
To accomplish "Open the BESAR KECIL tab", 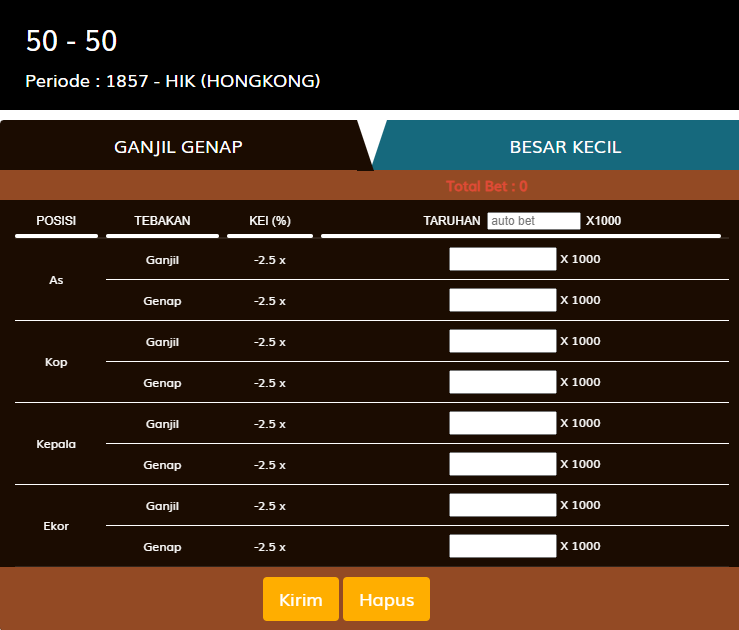I will tap(565, 147).
